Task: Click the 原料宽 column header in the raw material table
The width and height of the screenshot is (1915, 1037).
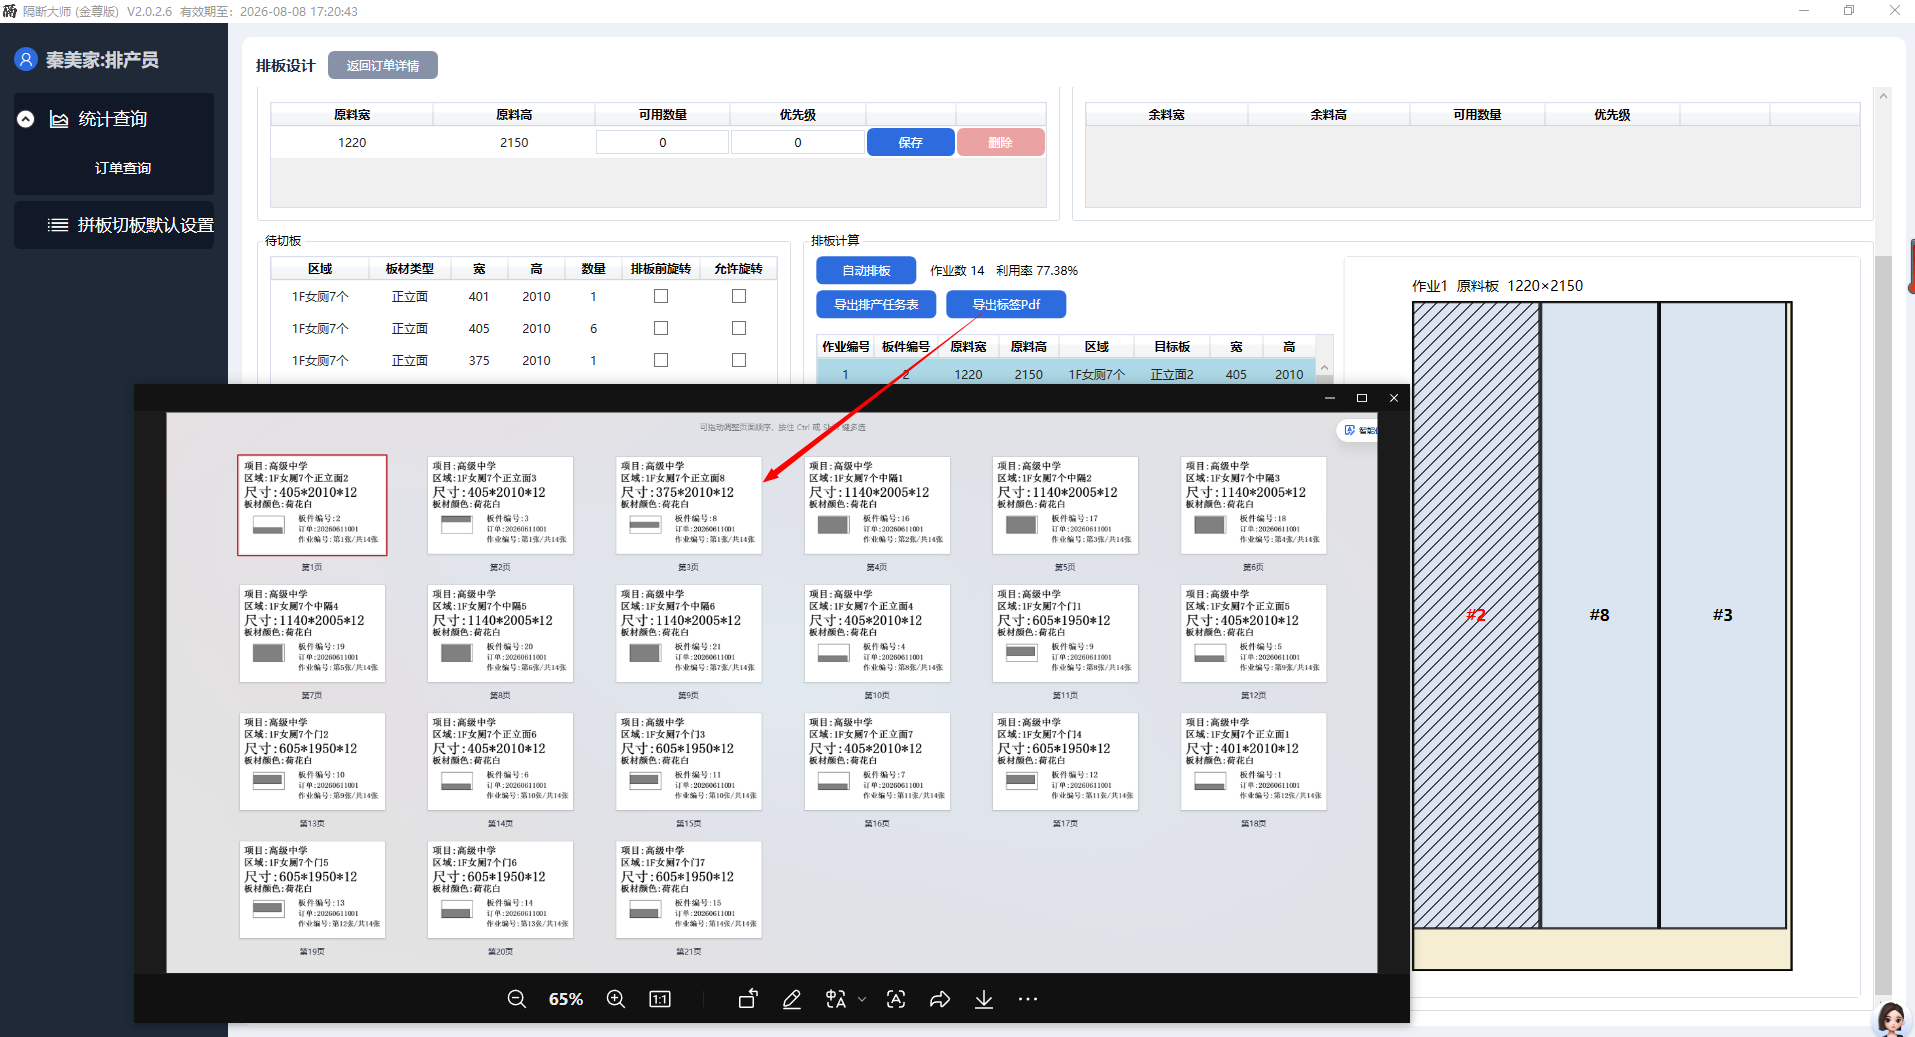Action: click(x=352, y=114)
